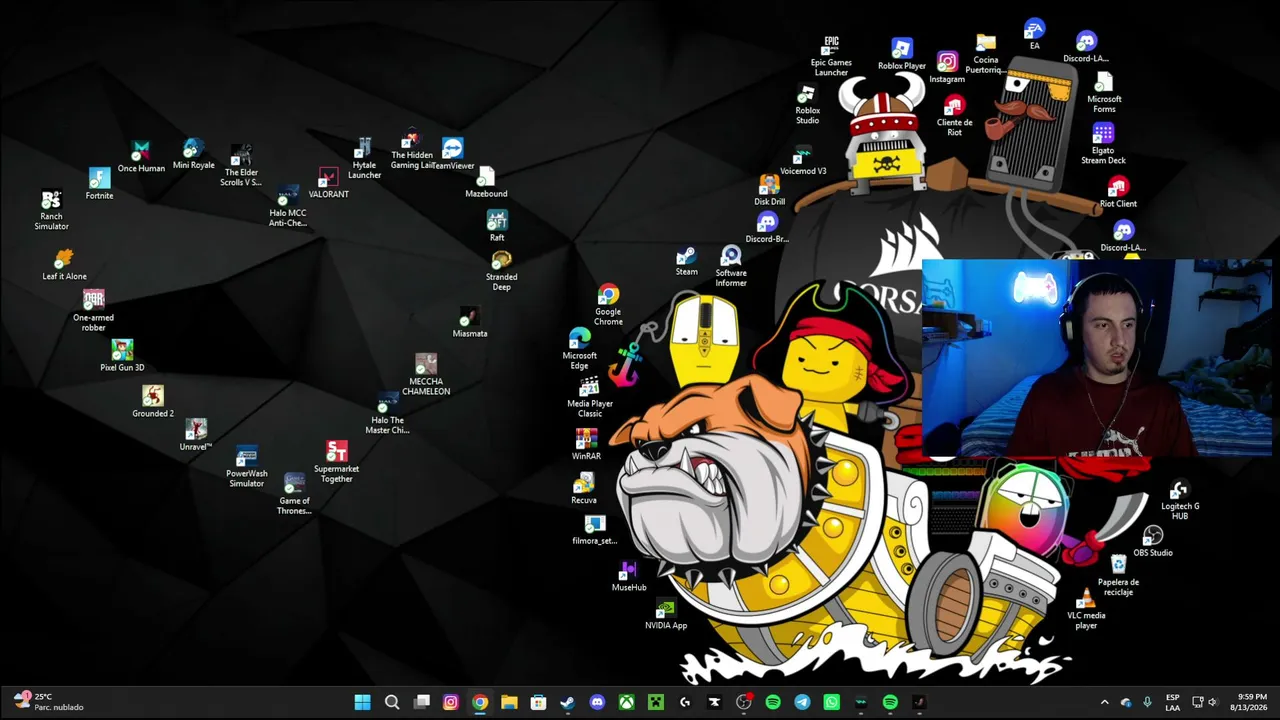Select the Microsoft Forms desktop file
1280x720 pixels.
[1104, 92]
